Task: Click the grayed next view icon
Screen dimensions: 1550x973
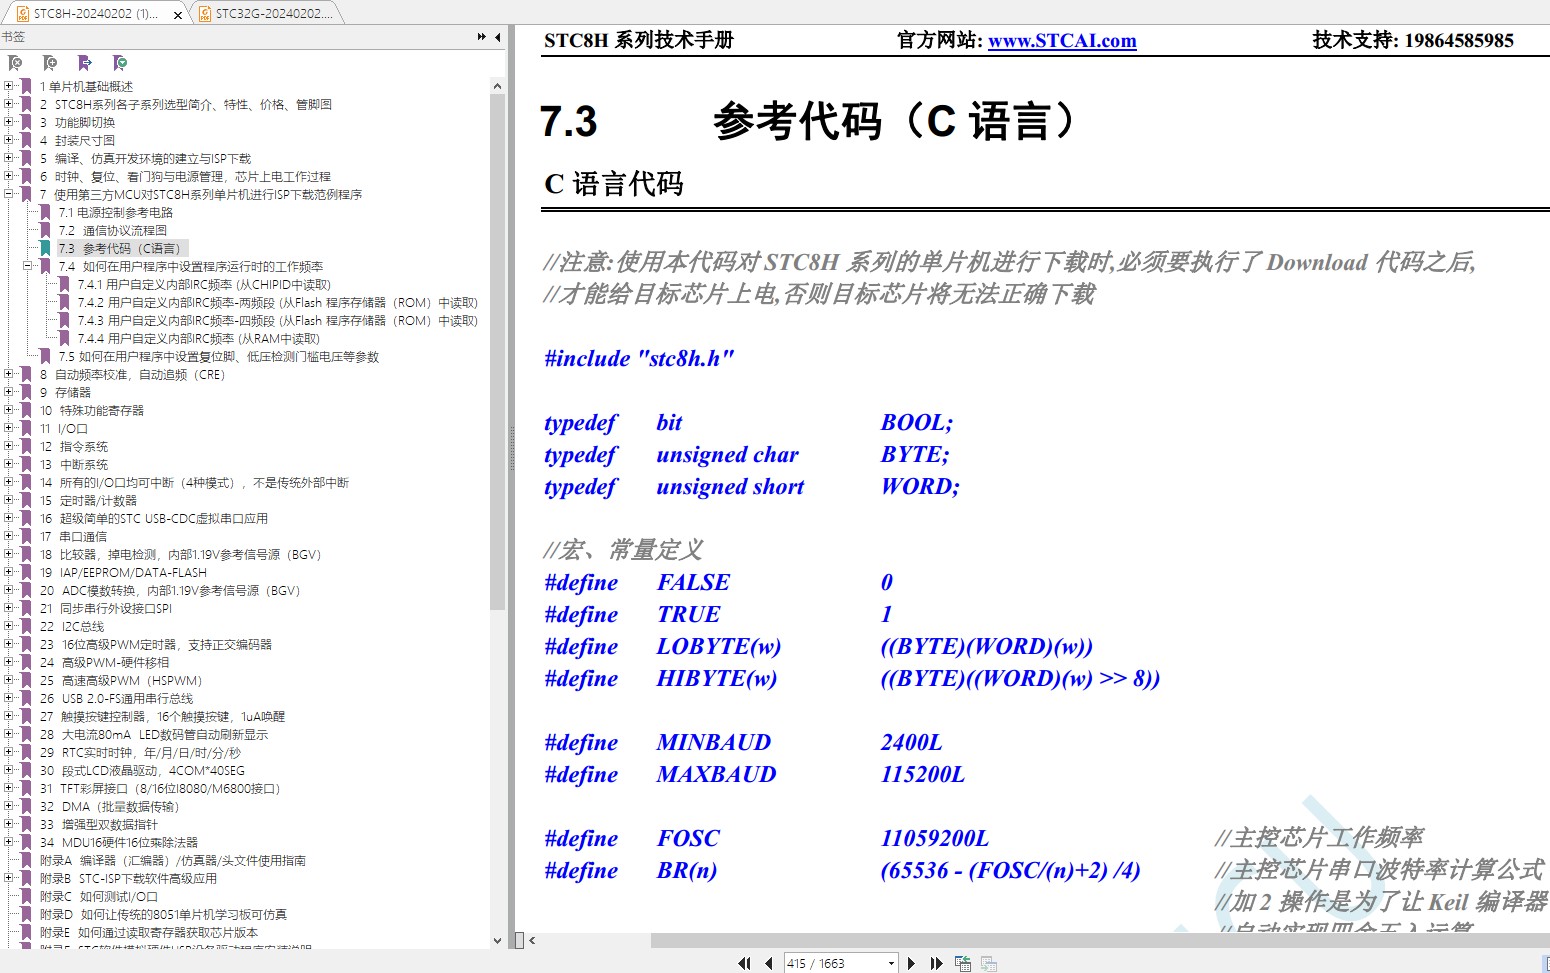Action: pyautogui.click(x=989, y=963)
